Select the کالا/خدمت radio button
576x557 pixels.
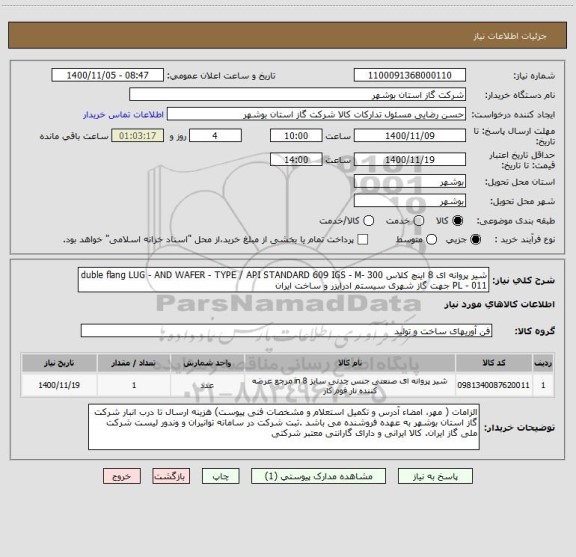[x=368, y=221]
